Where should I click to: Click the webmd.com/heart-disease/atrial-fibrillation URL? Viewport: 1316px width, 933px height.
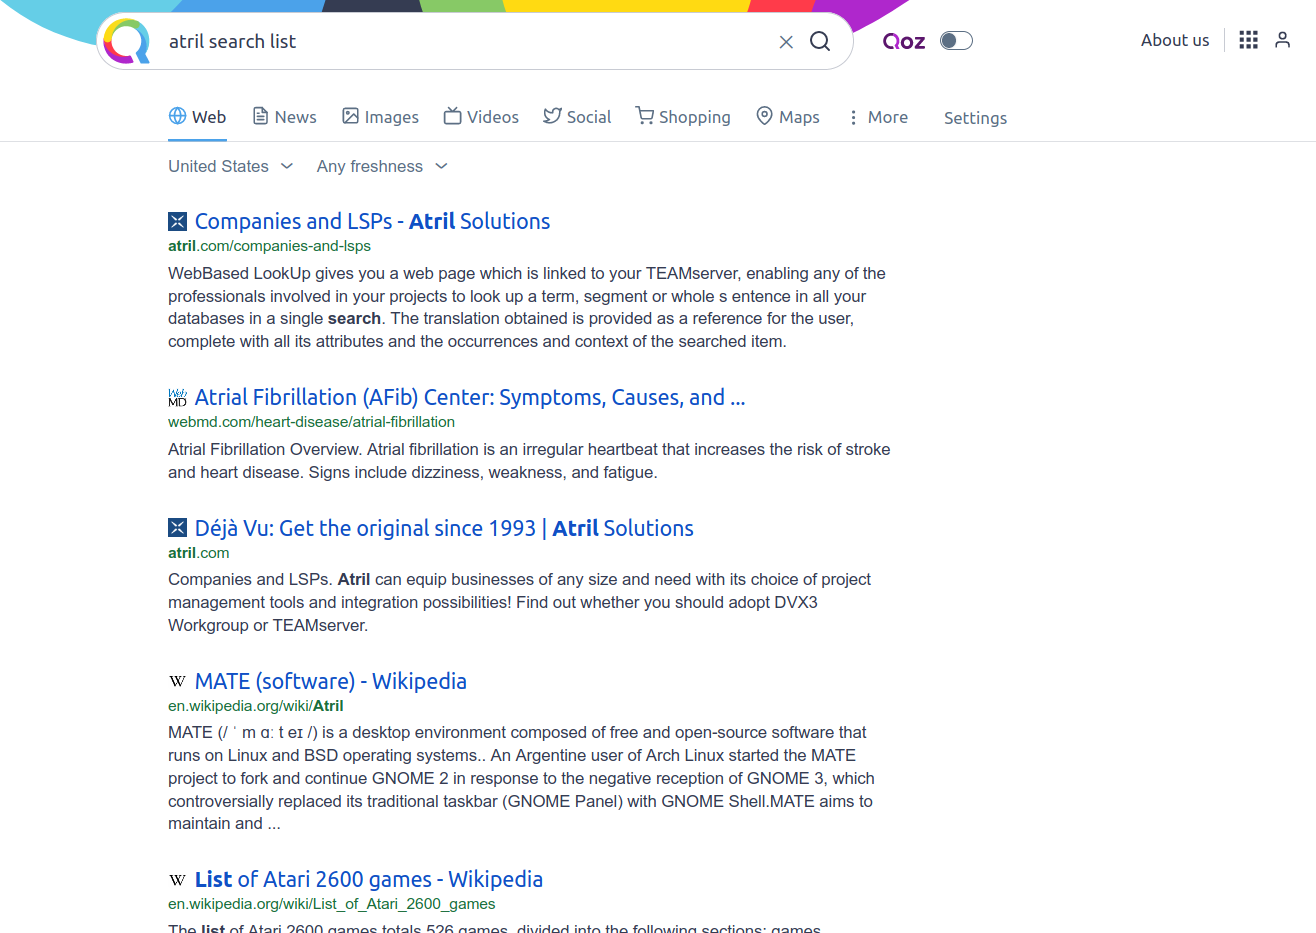pyautogui.click(x=311, y=422)
